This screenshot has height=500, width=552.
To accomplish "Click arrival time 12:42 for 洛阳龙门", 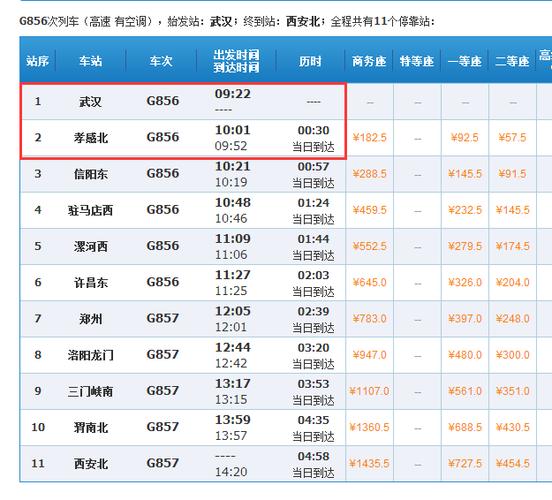I will [231, 363].
